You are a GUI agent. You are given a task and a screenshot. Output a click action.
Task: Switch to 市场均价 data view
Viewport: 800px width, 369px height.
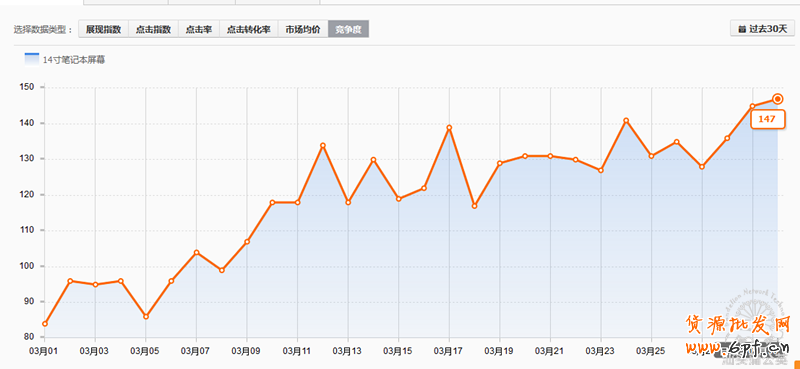click(303, 29)
